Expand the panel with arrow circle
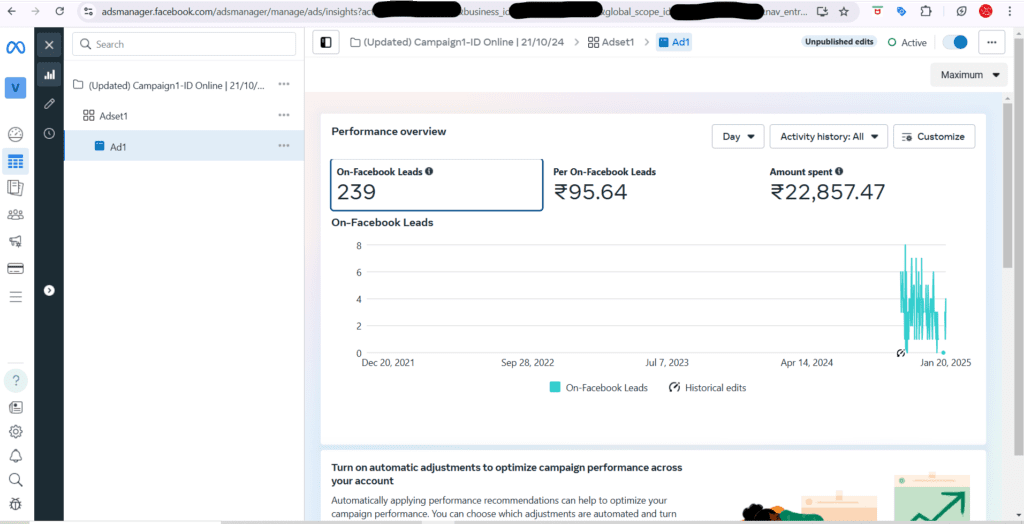1024x524 pixels. click(49, 290)
